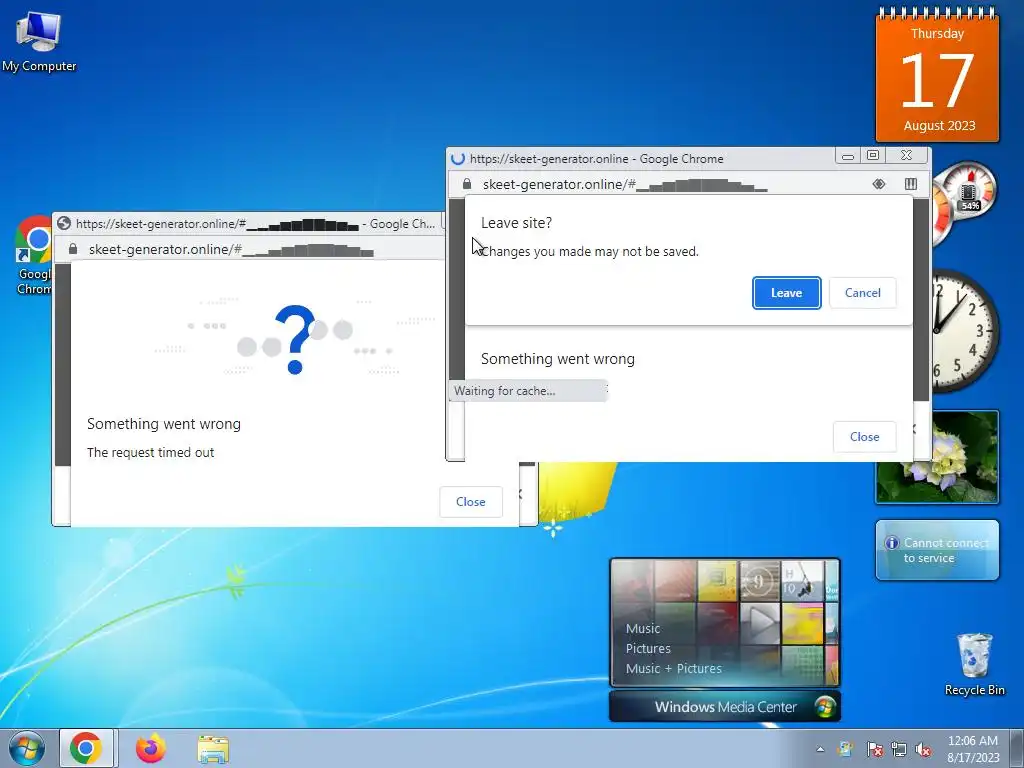Click Changes you made may not be saved text
The height and width of the screenshot is (768, 1024).
coord(590,251)
